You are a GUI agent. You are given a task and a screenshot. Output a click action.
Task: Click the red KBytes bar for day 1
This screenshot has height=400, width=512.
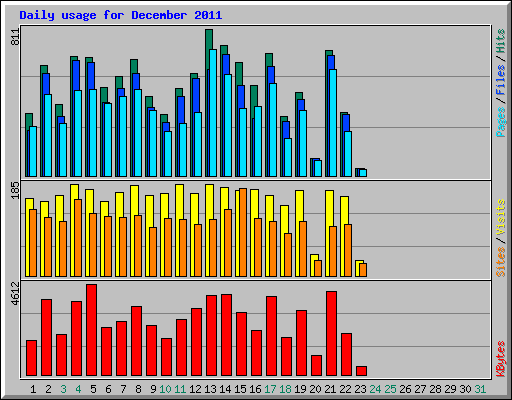(x=32, y=358)
